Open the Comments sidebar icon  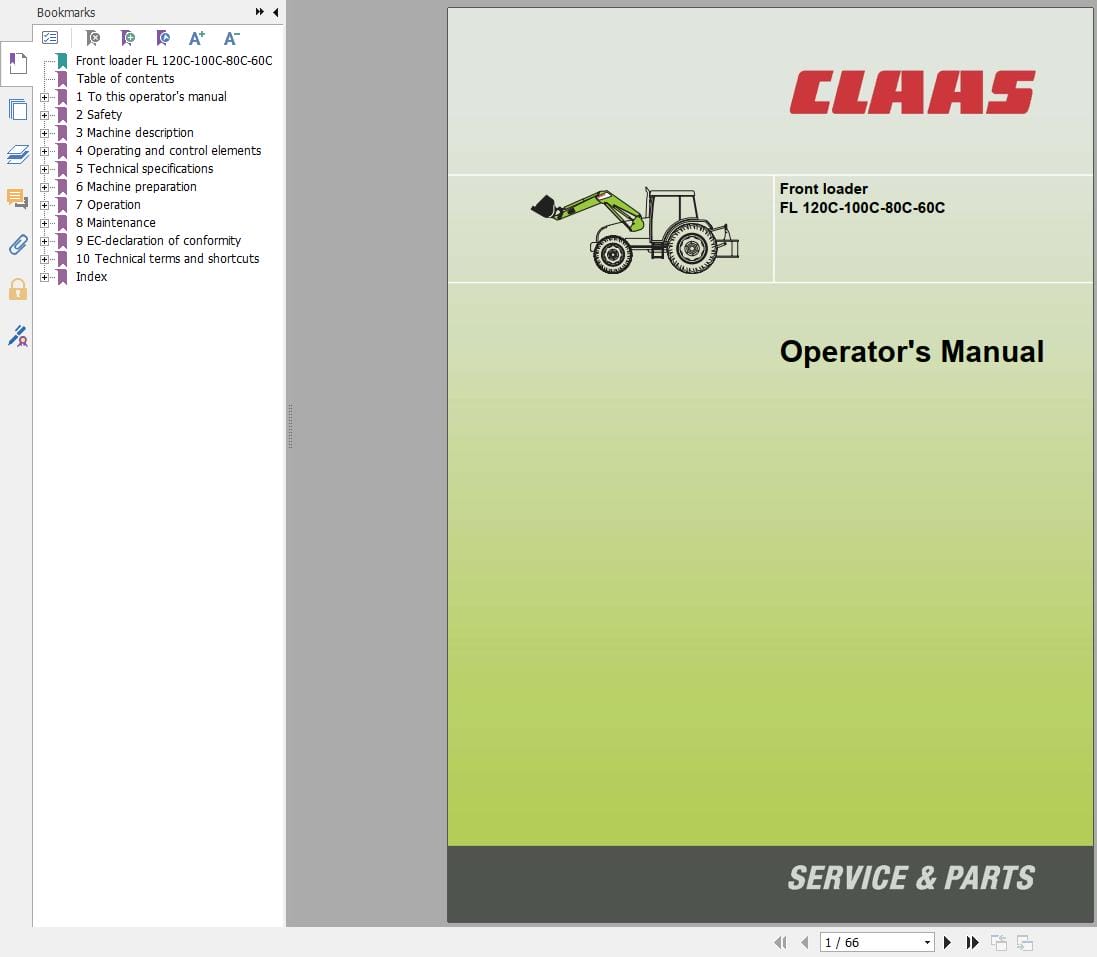pos(17,199)
